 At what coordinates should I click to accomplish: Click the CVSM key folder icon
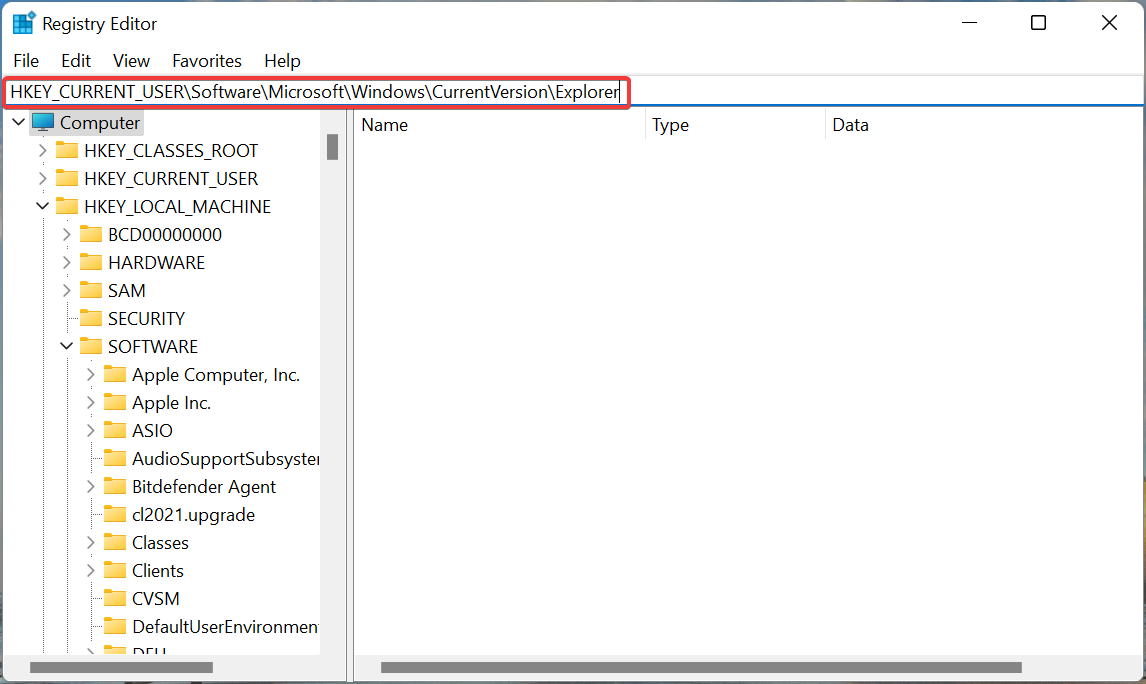(115, 598)
